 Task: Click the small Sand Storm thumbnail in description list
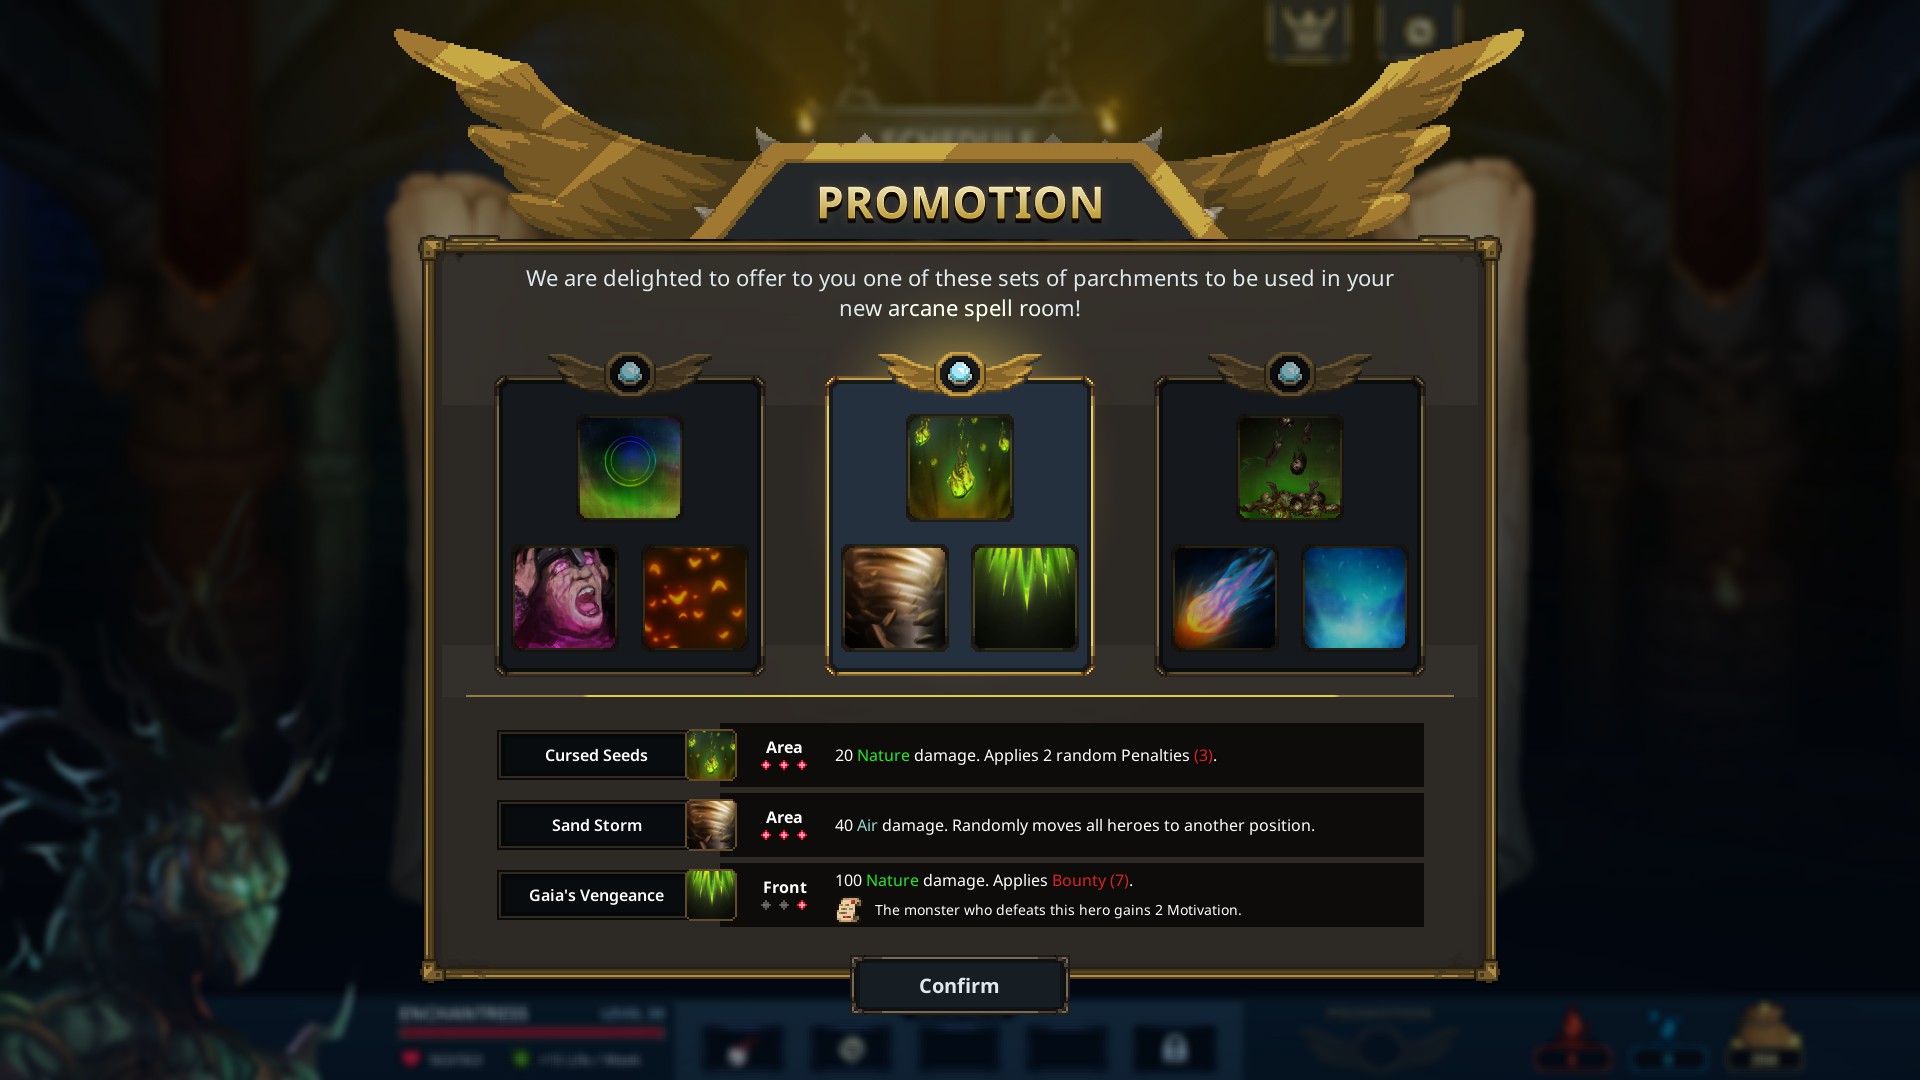tap(711, 825)
